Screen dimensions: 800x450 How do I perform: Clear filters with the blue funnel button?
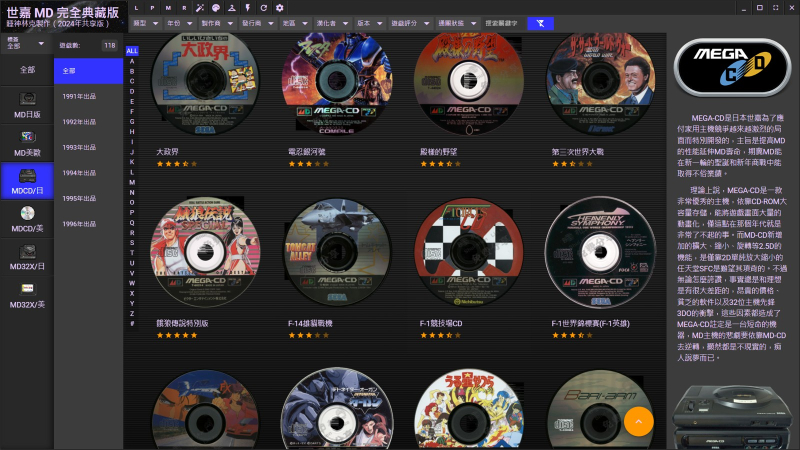click(x=540, y=23)
